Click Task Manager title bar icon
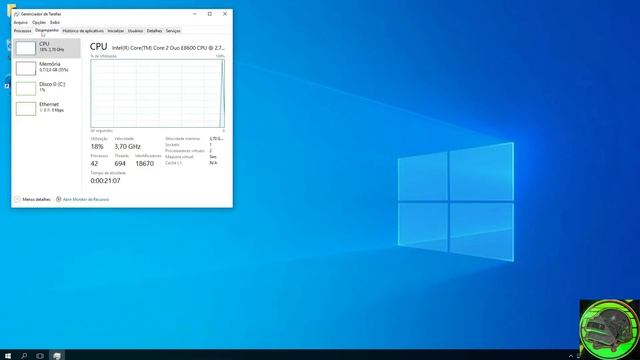 click(16, 14)
